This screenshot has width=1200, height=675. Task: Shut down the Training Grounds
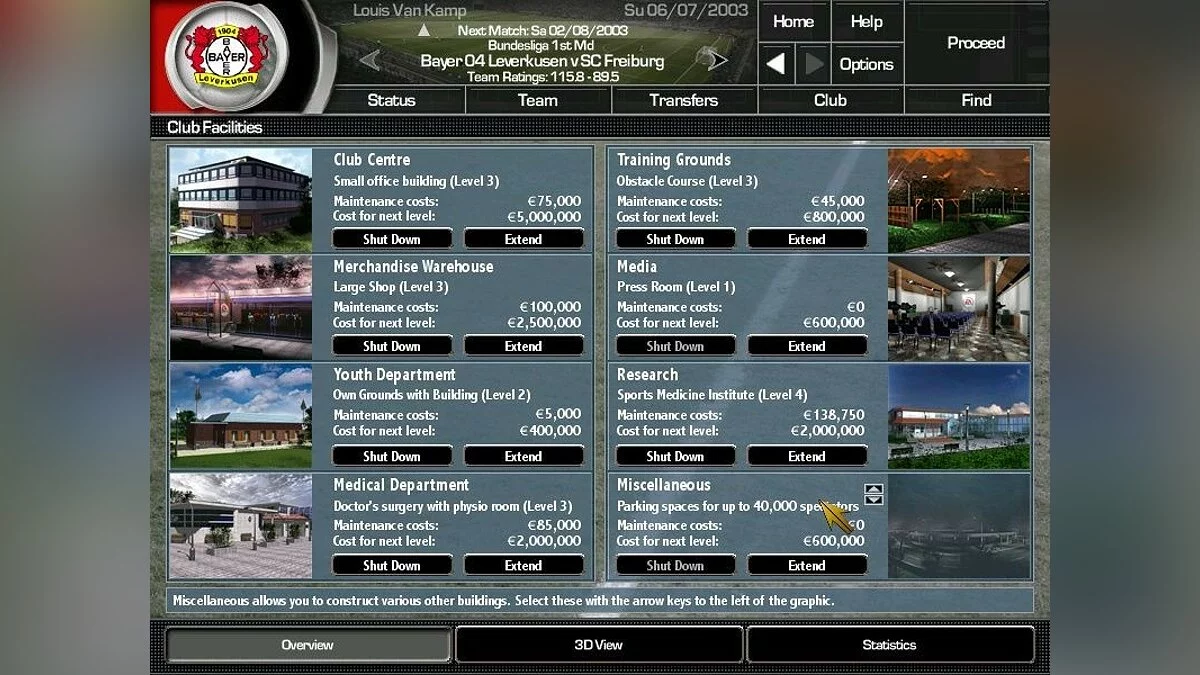(x=676, y=239)
